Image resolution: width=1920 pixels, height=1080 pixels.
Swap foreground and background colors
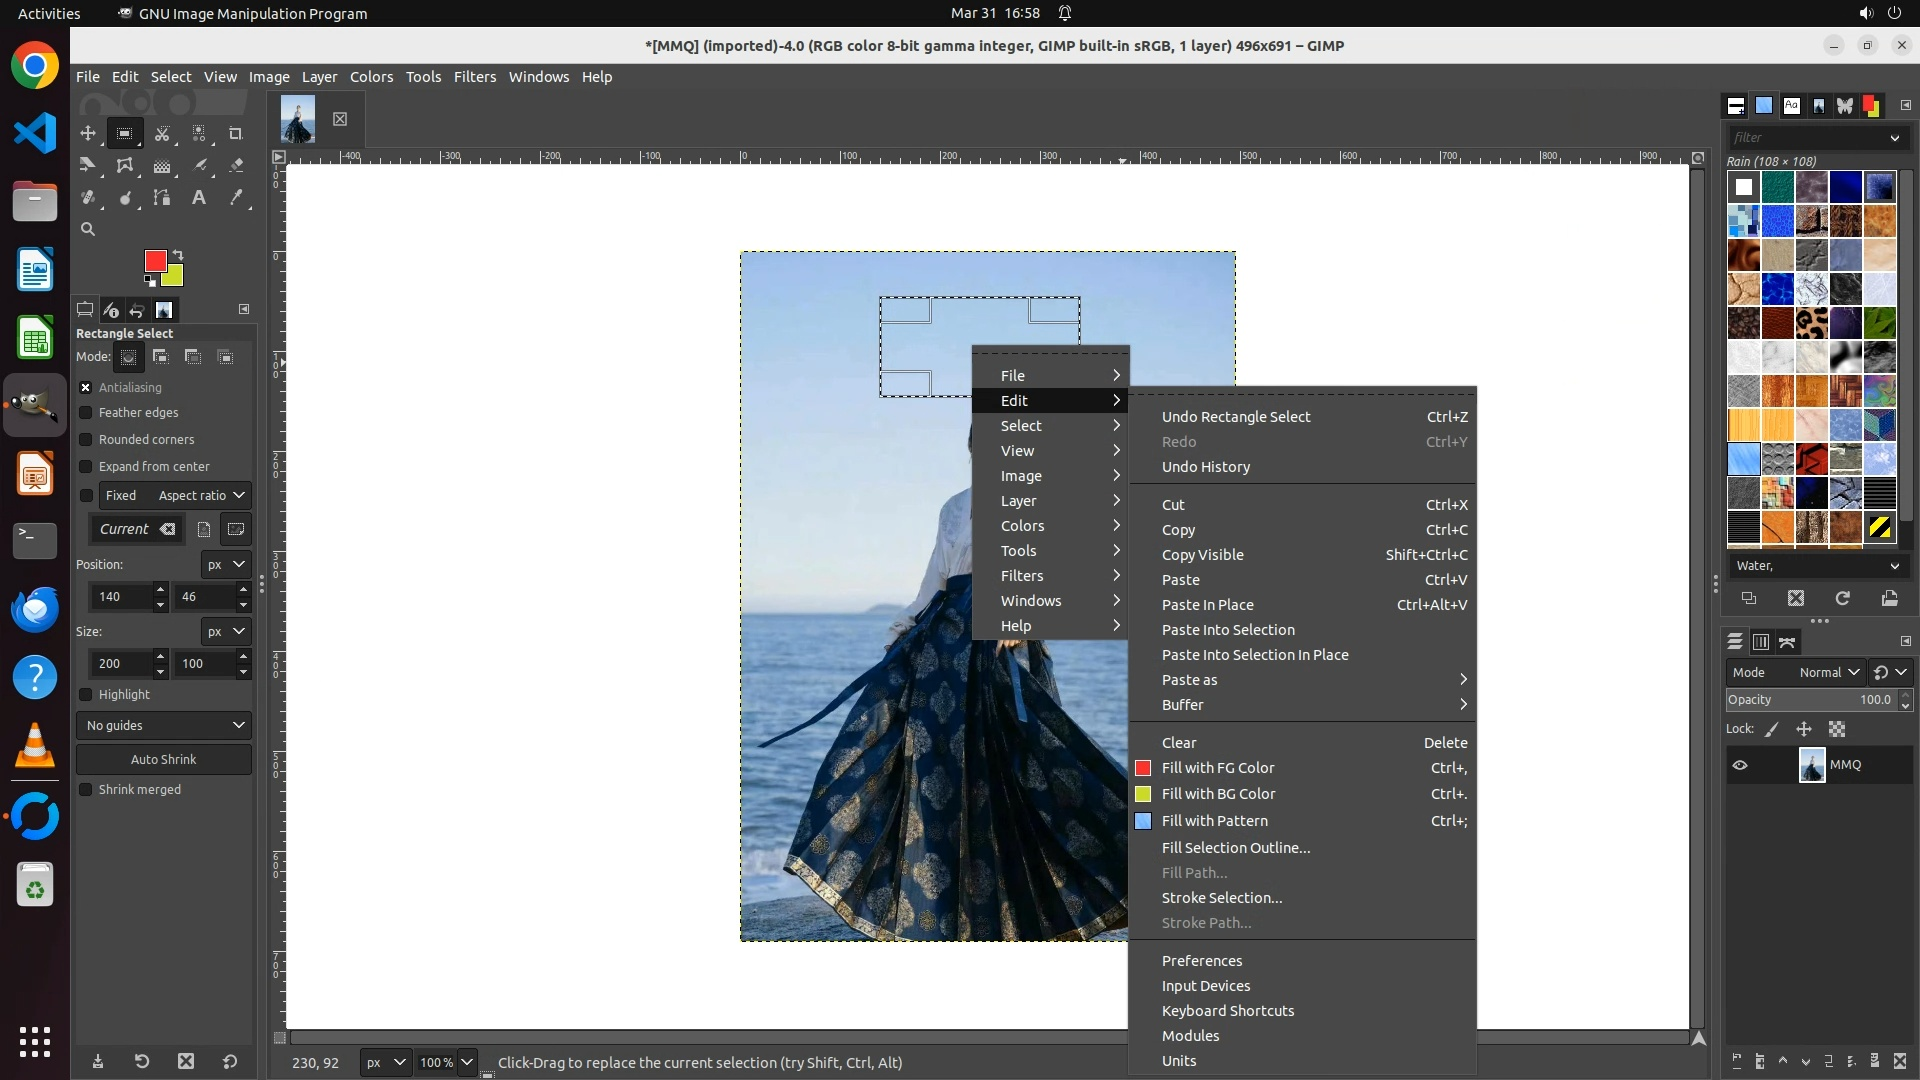pyautogui.click(x=178, y=254)
